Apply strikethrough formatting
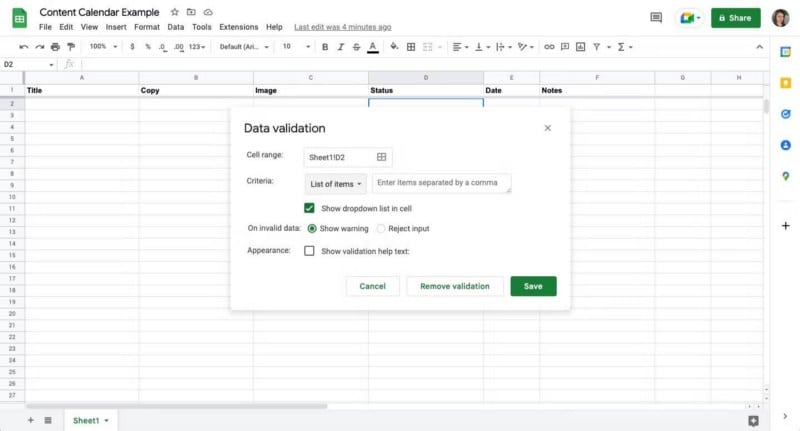This screenshot has width=800, height=431. tap(356, 47)
